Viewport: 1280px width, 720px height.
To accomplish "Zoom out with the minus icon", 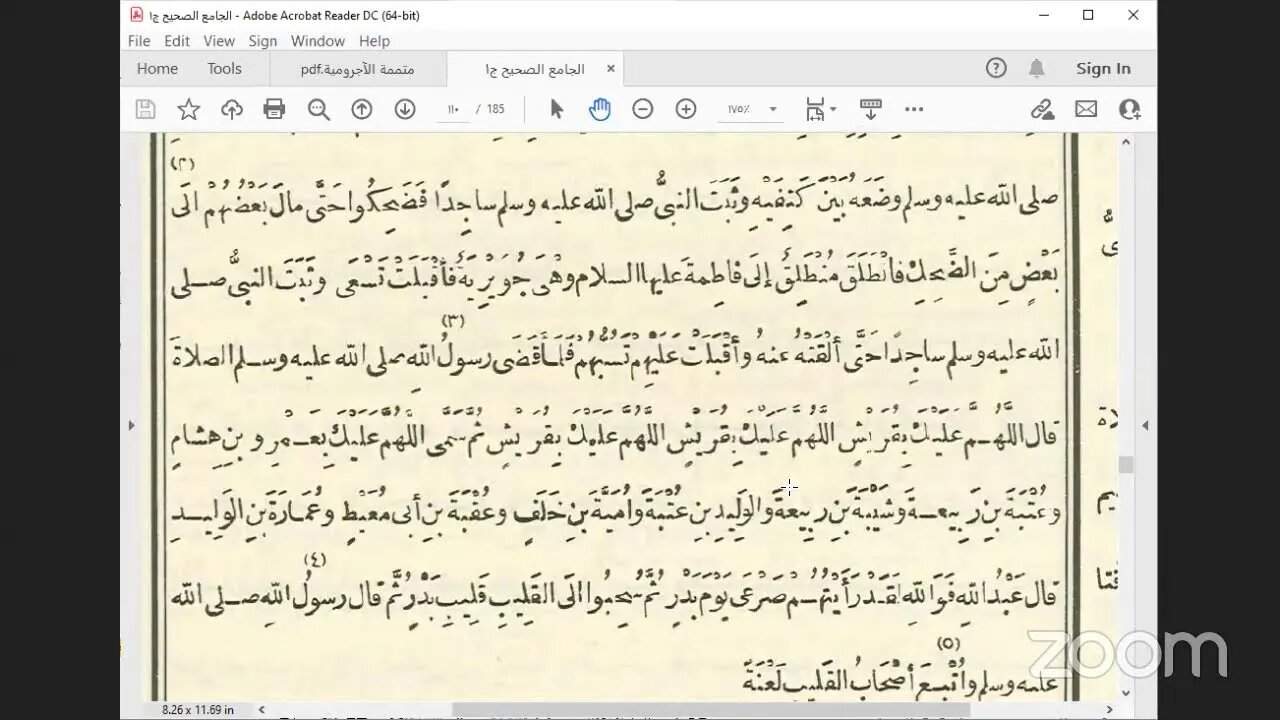I will 643,109.
